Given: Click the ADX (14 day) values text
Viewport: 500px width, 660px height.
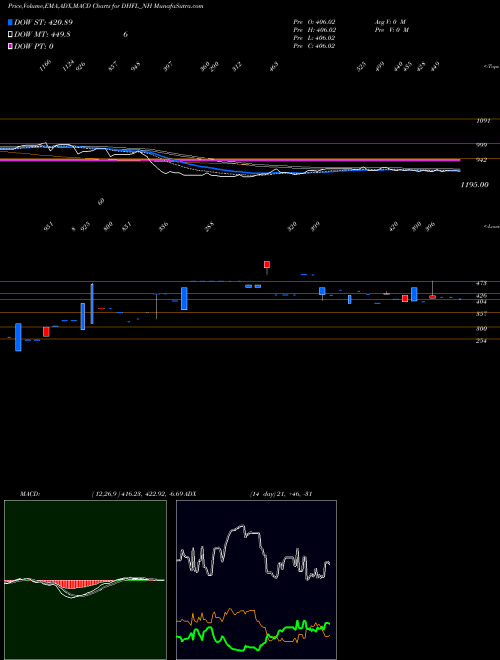Looking at the screenshot, I should click(x=281, y=494).
